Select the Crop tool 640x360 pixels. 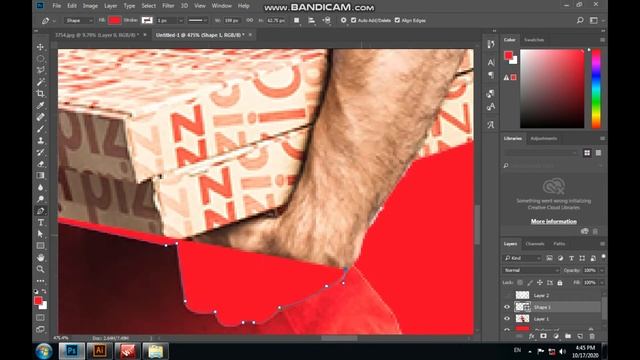coord(40,93)
